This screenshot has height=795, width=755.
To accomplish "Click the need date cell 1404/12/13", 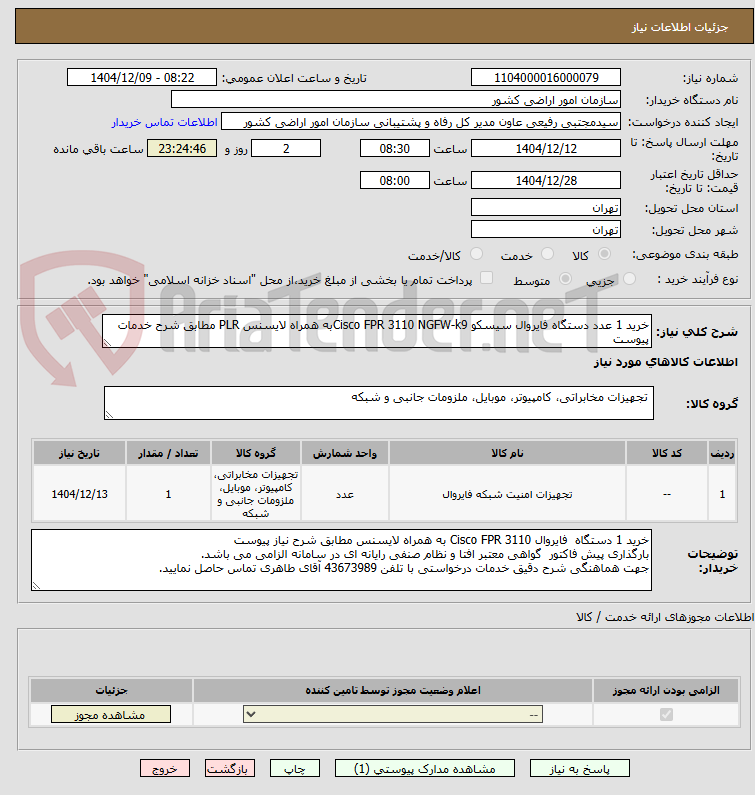I will (80, 494).
